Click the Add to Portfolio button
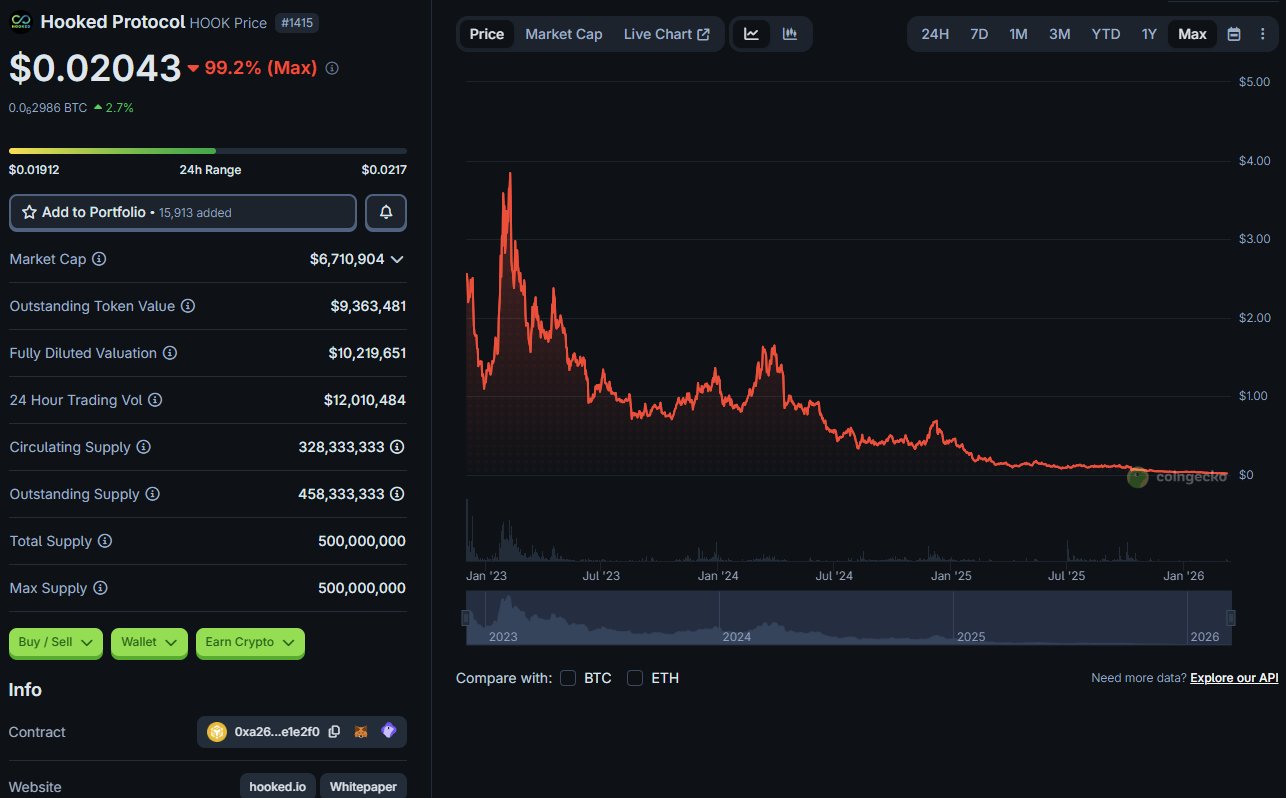This screenshot has height=798, width=1286. 183,212
